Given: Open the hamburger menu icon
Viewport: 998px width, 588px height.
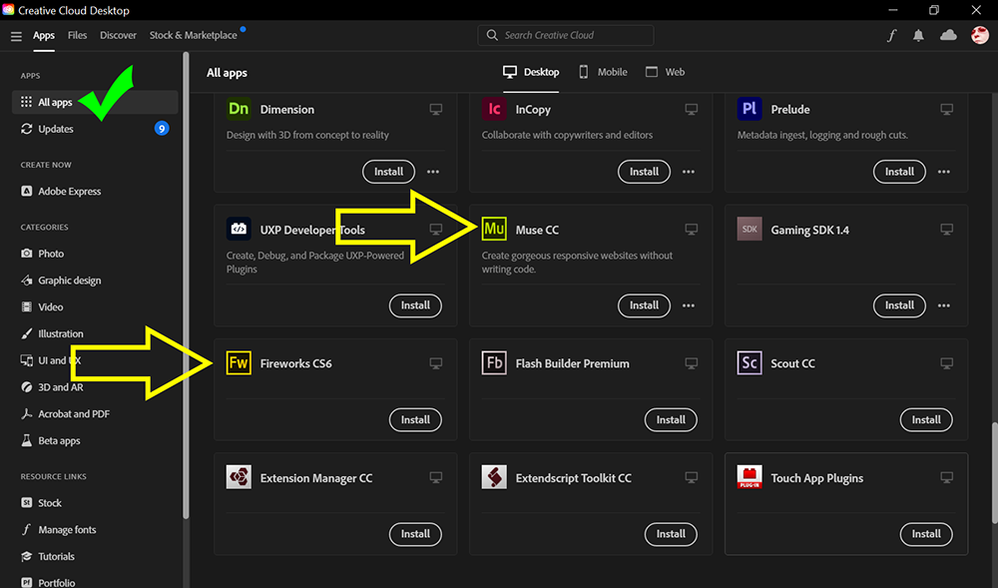Looking at the screenshot, I should click(x=16, y=36).
